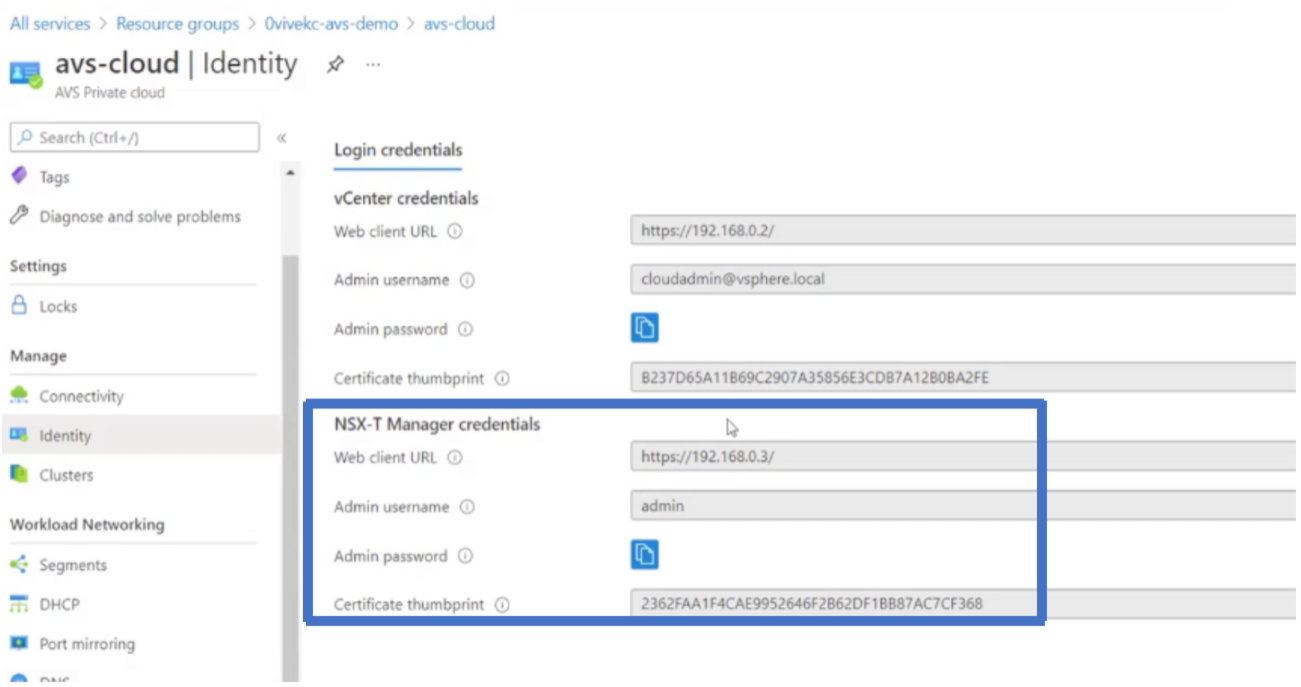Click the vCenter thumbprint field starting B237D65A
The image size is (1301, 687).
coord(965,378)
